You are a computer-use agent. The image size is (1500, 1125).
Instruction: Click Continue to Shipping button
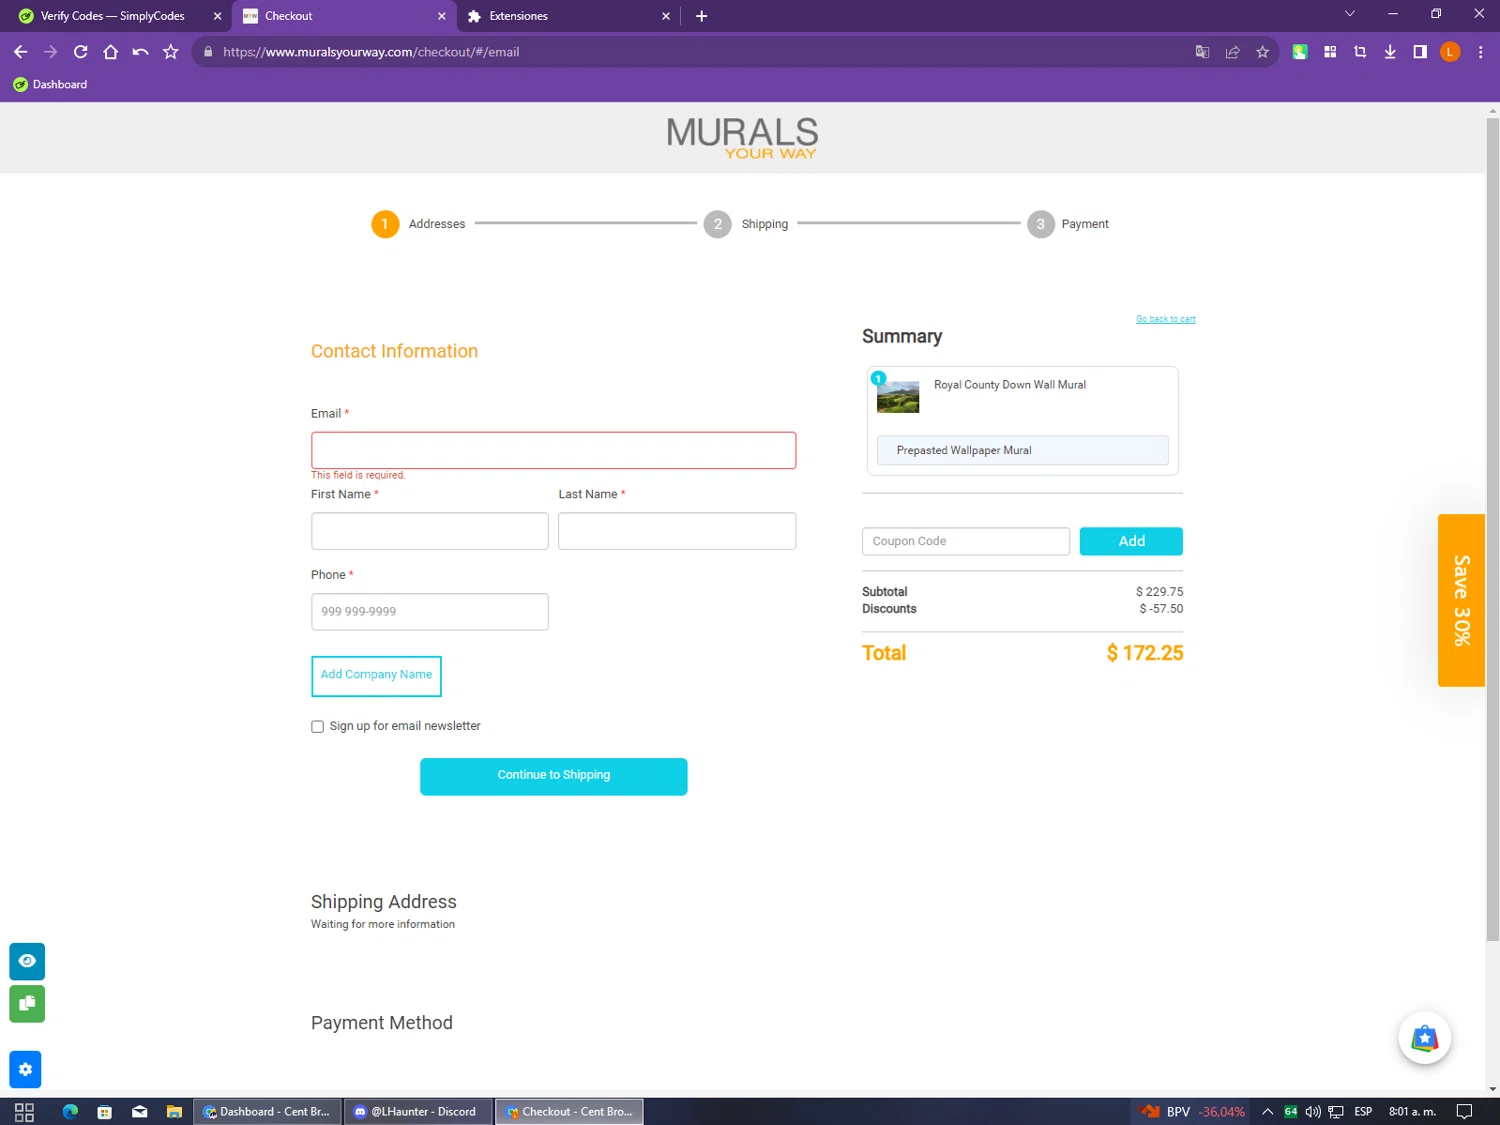(553, 777)
